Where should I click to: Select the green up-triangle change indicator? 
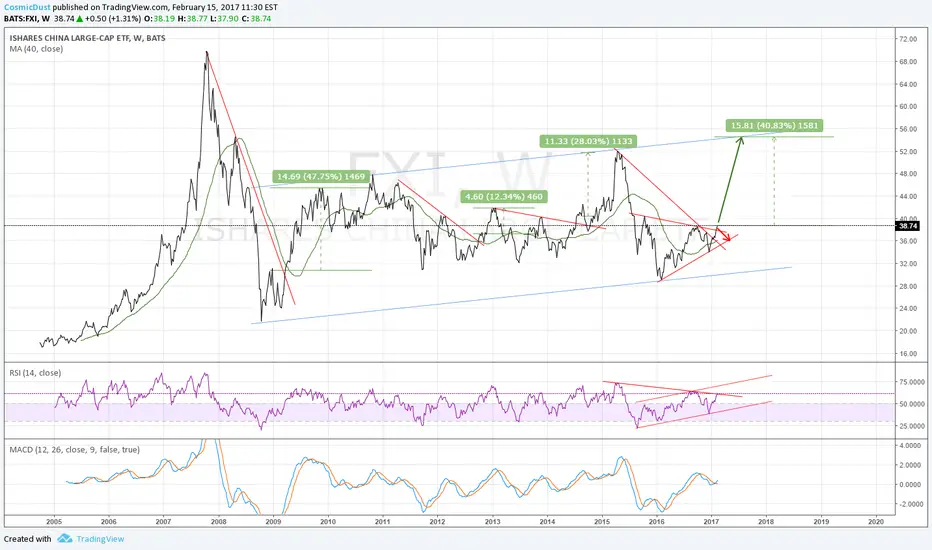point(80,18)
